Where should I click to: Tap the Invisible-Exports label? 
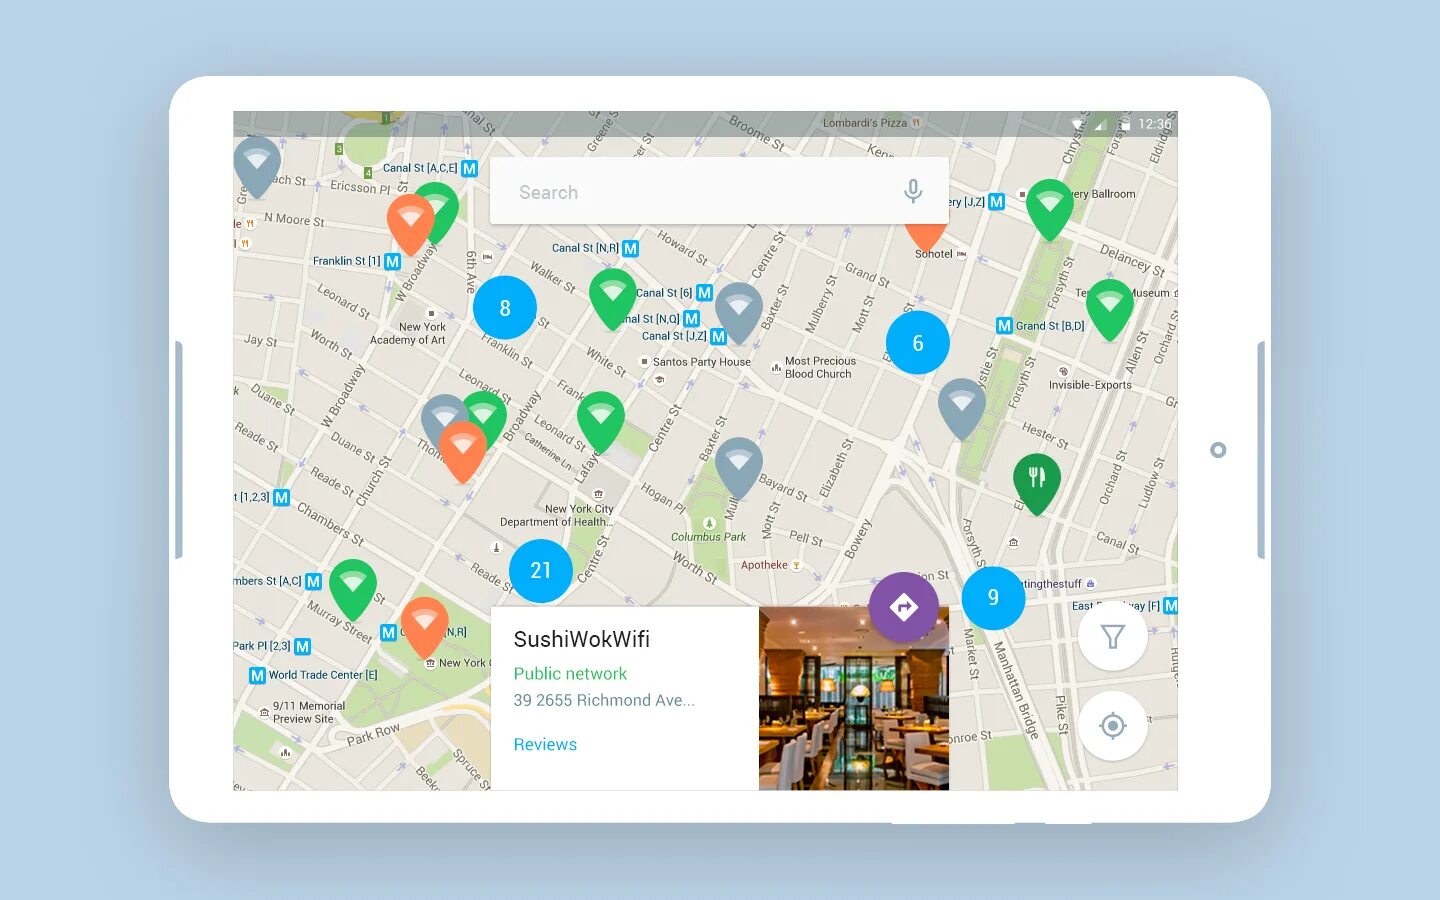[1090, 385]
